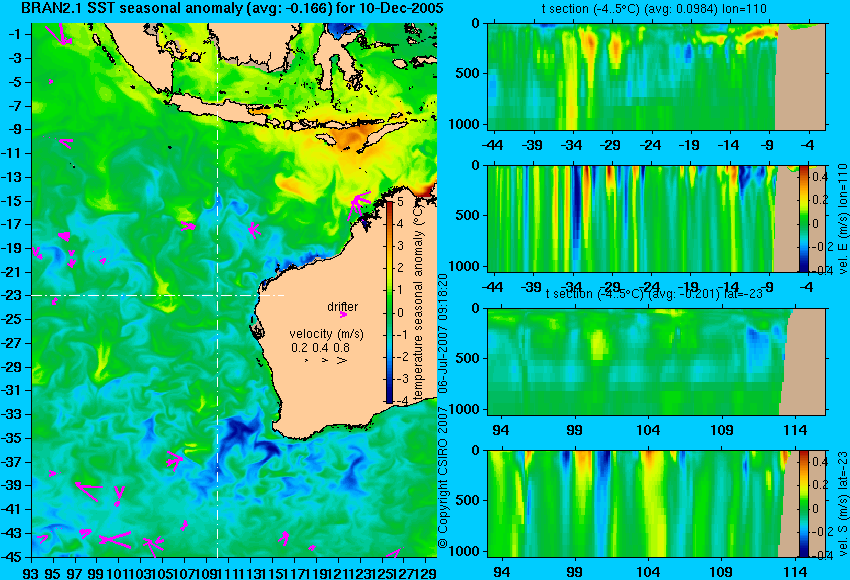
Task: Click the '06-Jul-2007 09:18:20' timestamp
Action: click(443, 333)
